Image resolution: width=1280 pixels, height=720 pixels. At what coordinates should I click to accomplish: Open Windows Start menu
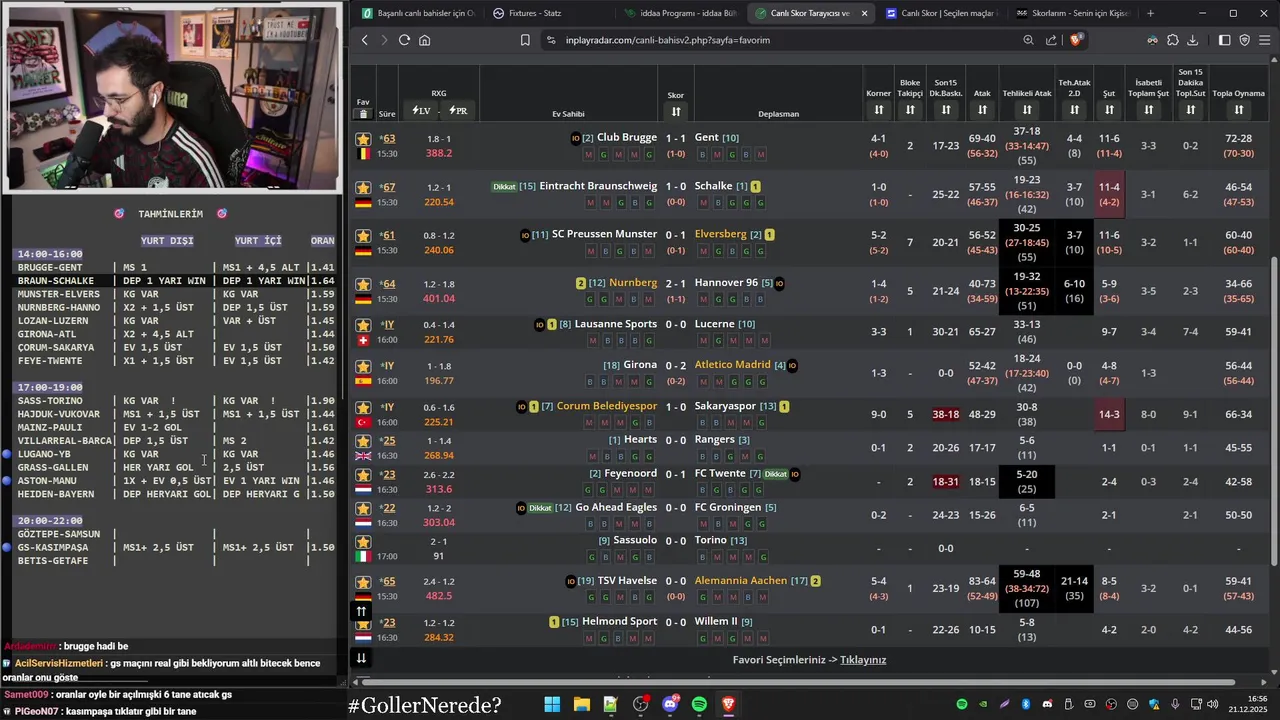tap(552, 704)
